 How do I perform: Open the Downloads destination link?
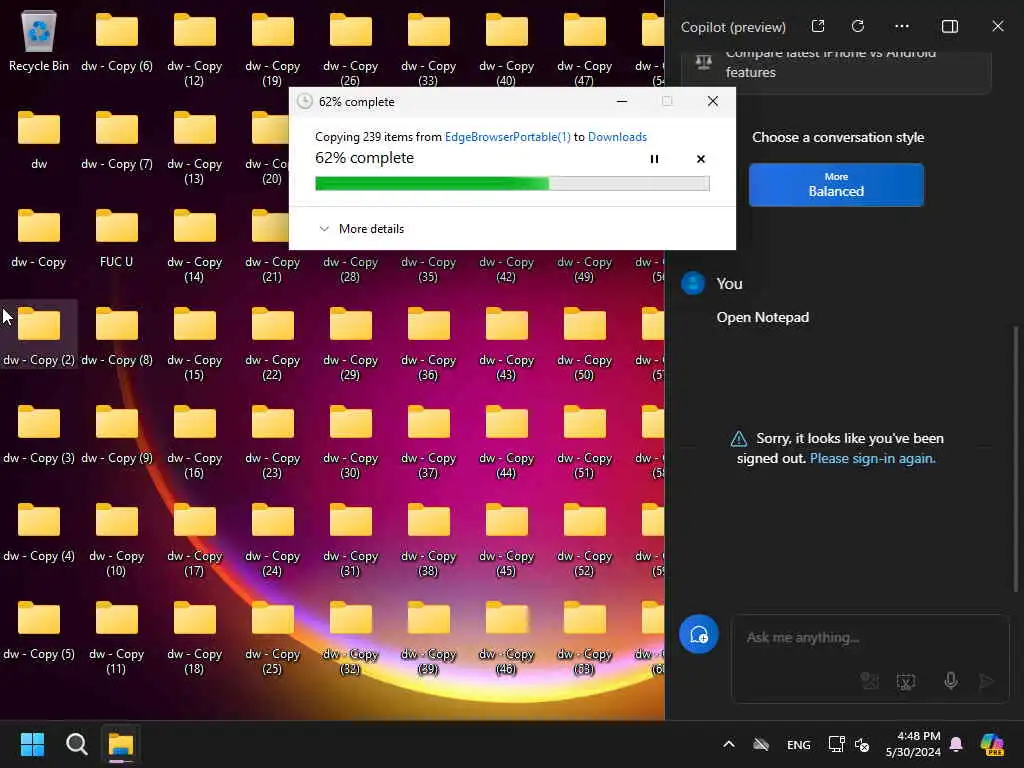coord(617,136)
